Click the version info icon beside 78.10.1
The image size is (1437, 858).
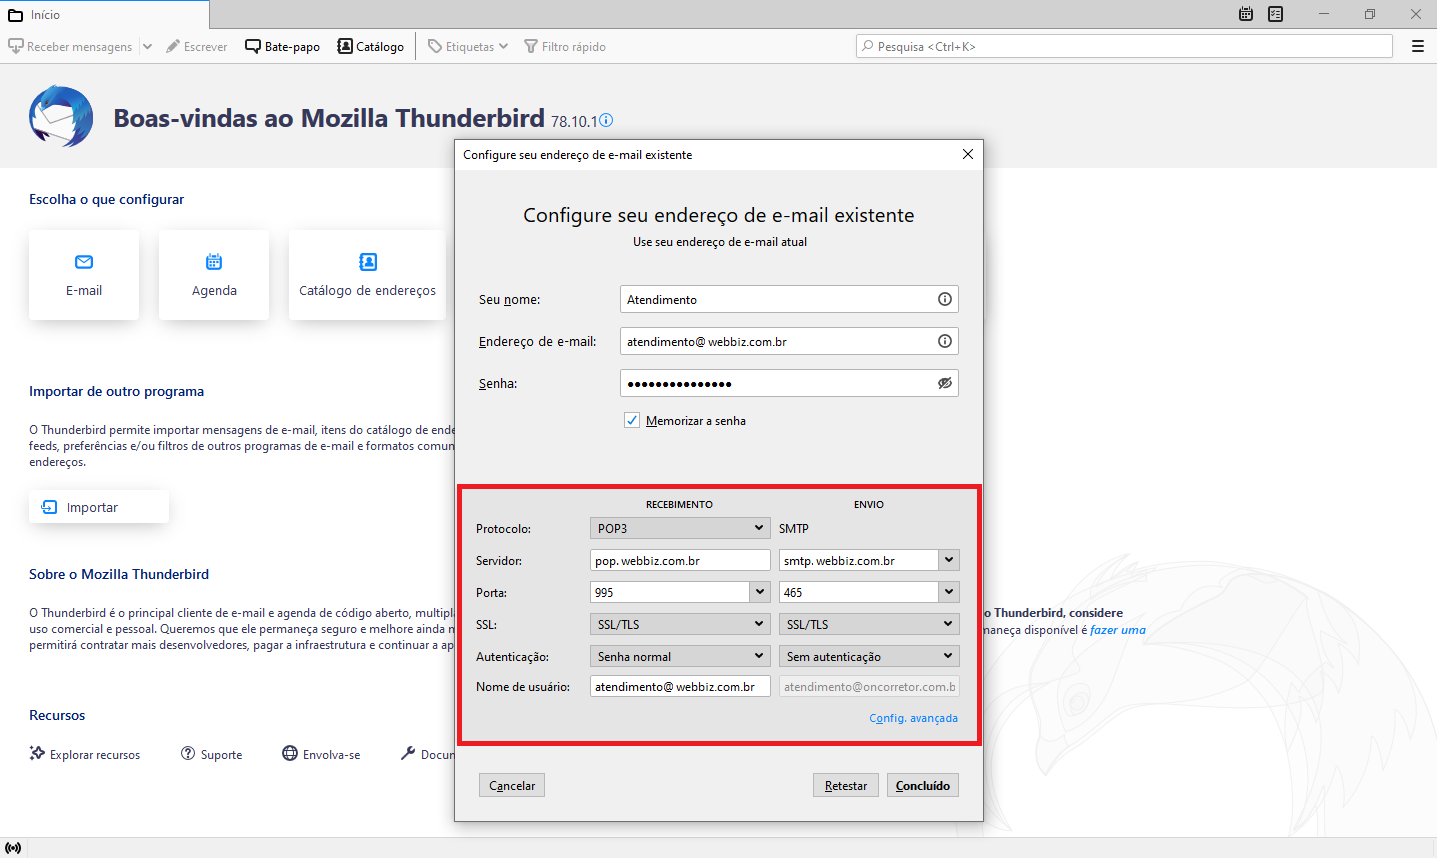coord(606,120)
